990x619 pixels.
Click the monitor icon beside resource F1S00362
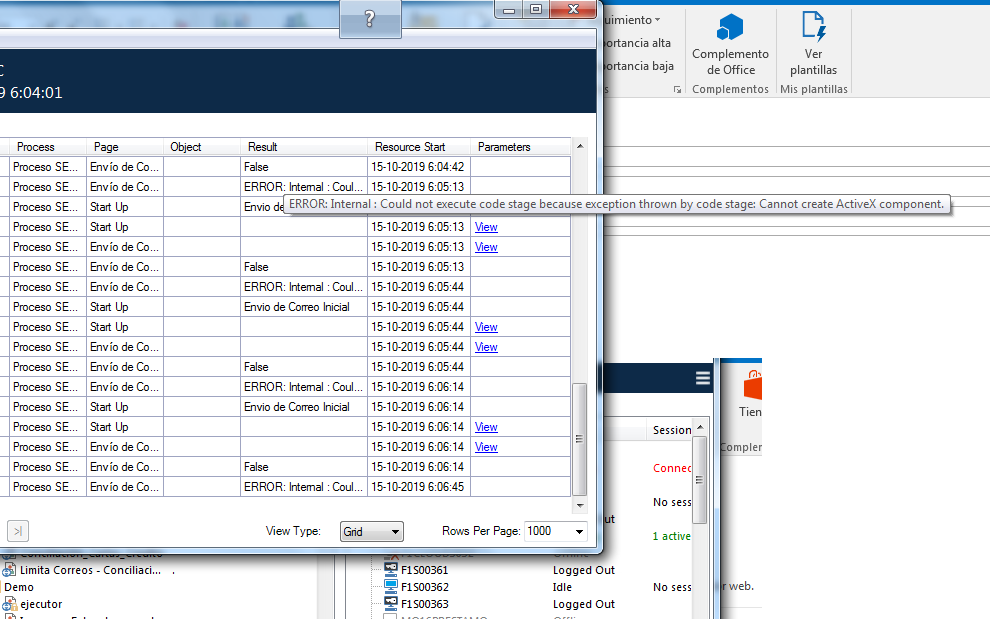point(390,587)
